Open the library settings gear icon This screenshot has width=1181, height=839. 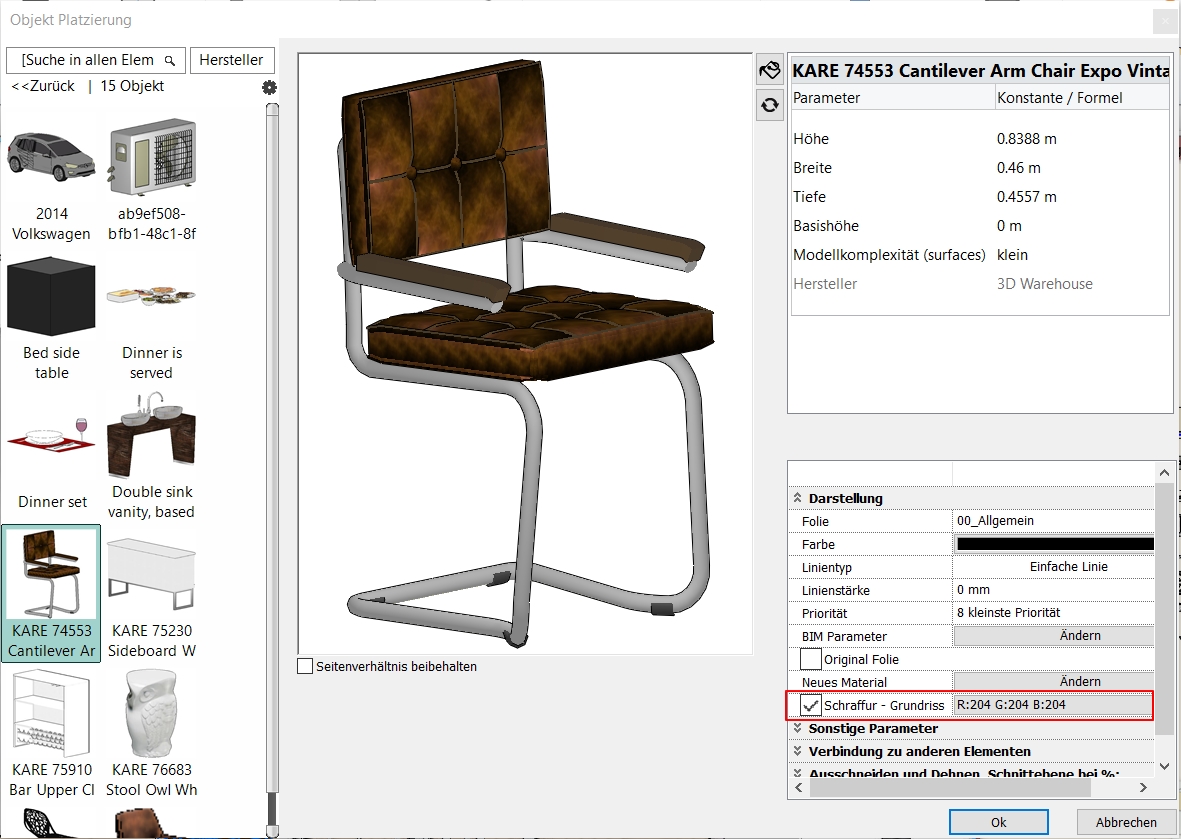[x=269, y=87]
